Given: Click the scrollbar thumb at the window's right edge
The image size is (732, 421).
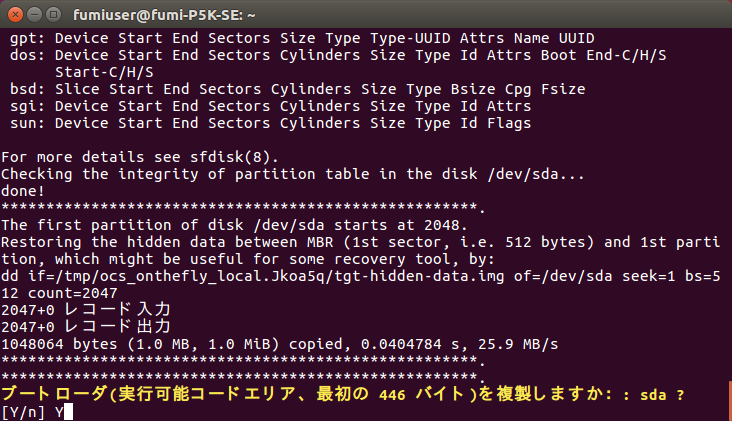Looking at the screenshot, I should pyautogui.click(x=730, y=400).
